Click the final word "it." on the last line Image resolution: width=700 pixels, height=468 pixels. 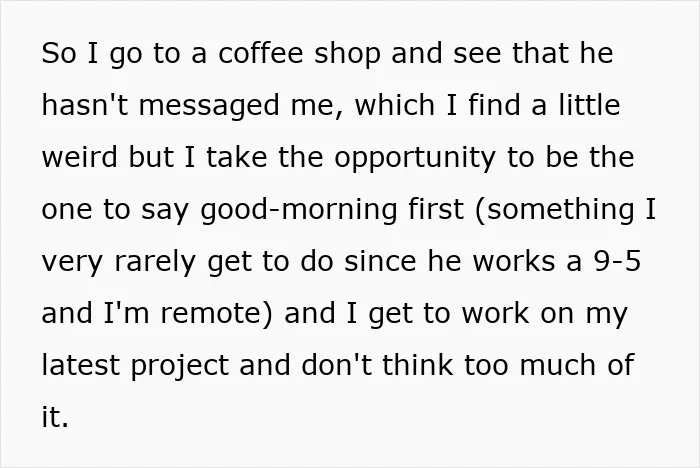[55, 417]
